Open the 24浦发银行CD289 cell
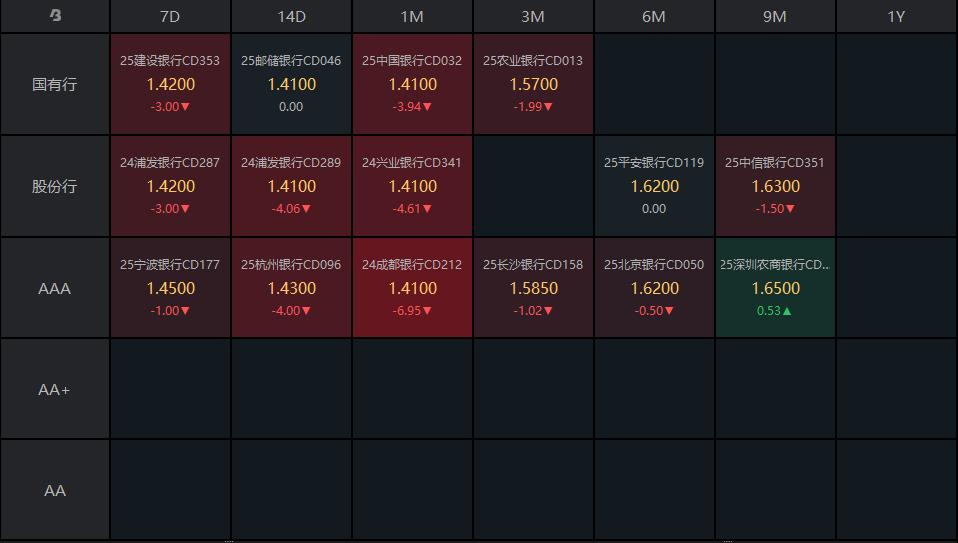Screen dimensions: 958x543 tap(291, 186)
